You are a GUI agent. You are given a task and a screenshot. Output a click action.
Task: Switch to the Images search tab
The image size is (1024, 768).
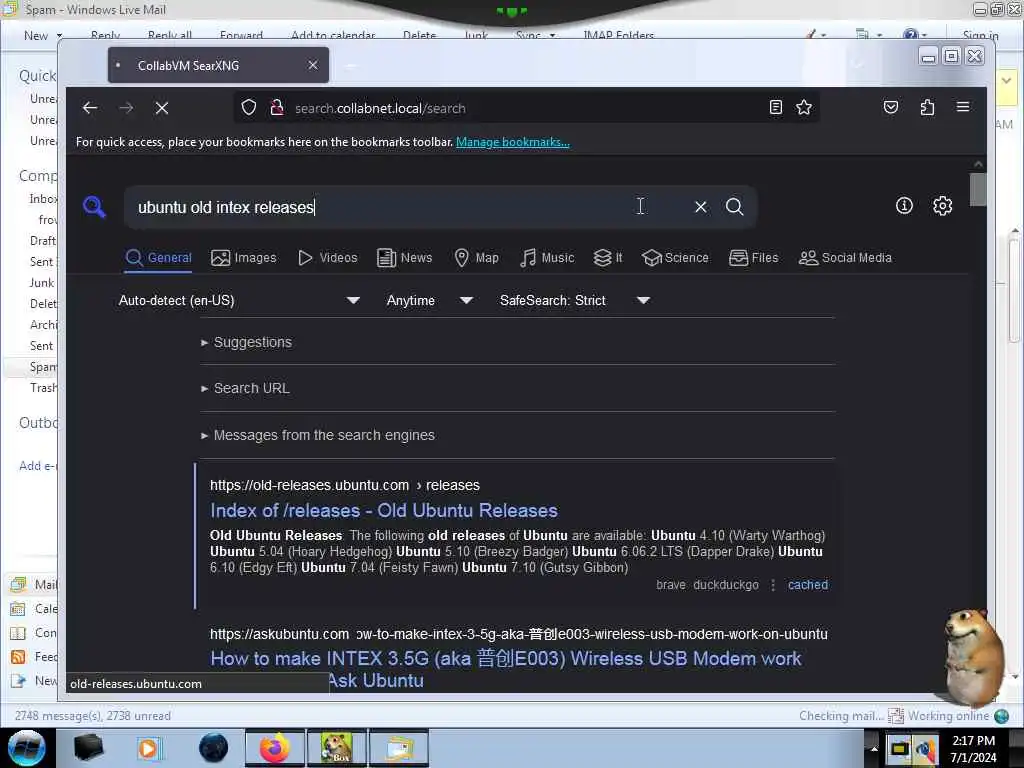coord(244,258)
